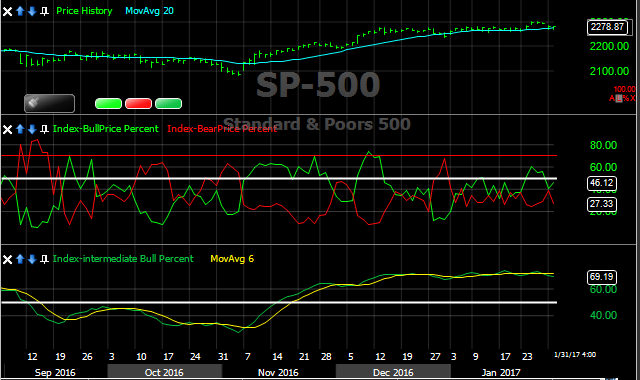Move Price History panel down
This screenshot has width=640, height=380.
pyautogui.click(x=32, y=11)
